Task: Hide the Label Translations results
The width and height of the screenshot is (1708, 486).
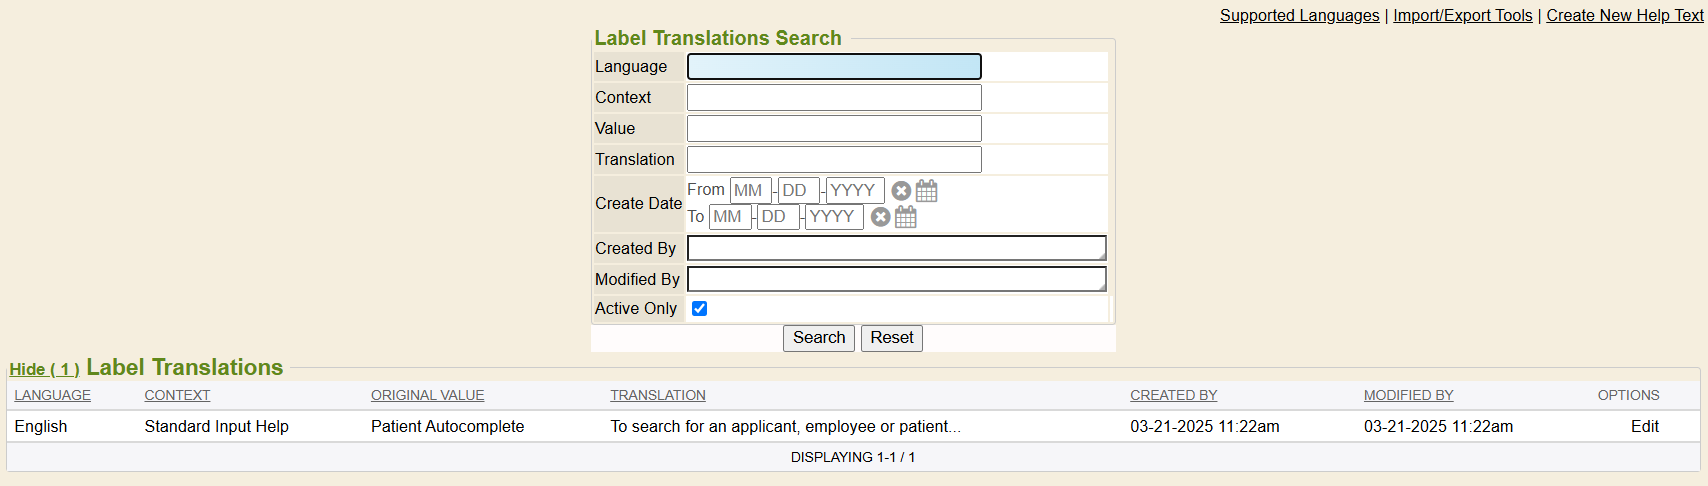Action: click(44, 369)
